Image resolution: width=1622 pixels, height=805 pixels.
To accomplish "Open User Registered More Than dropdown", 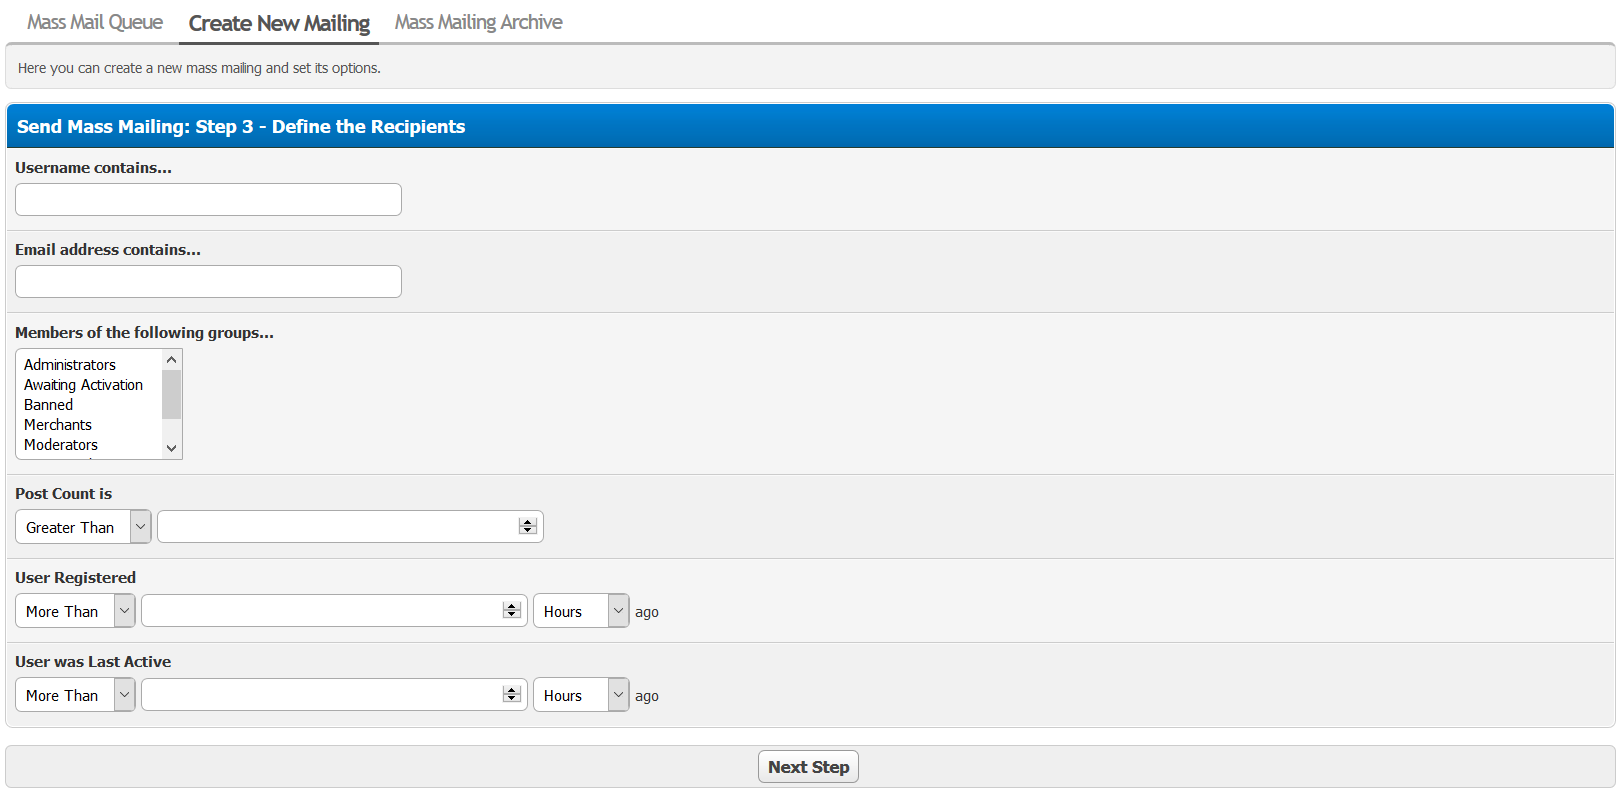I will (75, 611).
